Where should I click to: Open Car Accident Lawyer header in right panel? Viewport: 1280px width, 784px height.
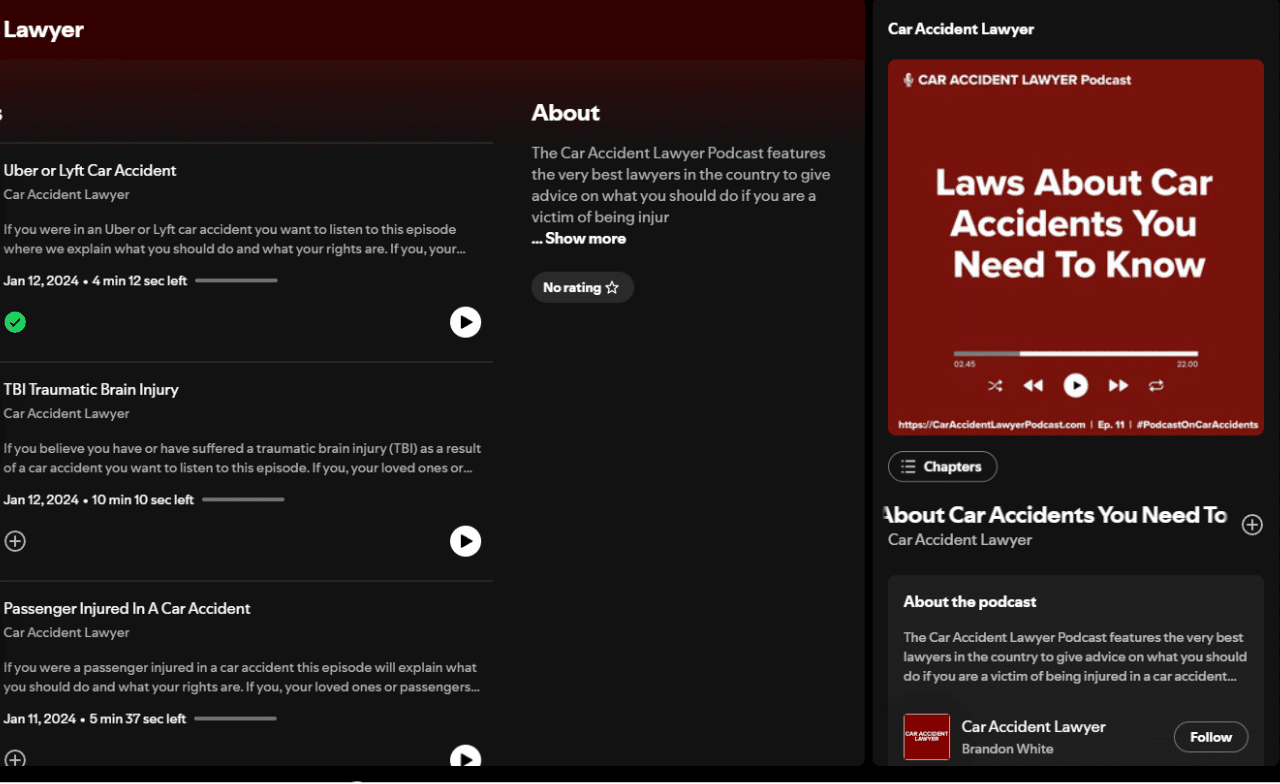click(961, 29)
